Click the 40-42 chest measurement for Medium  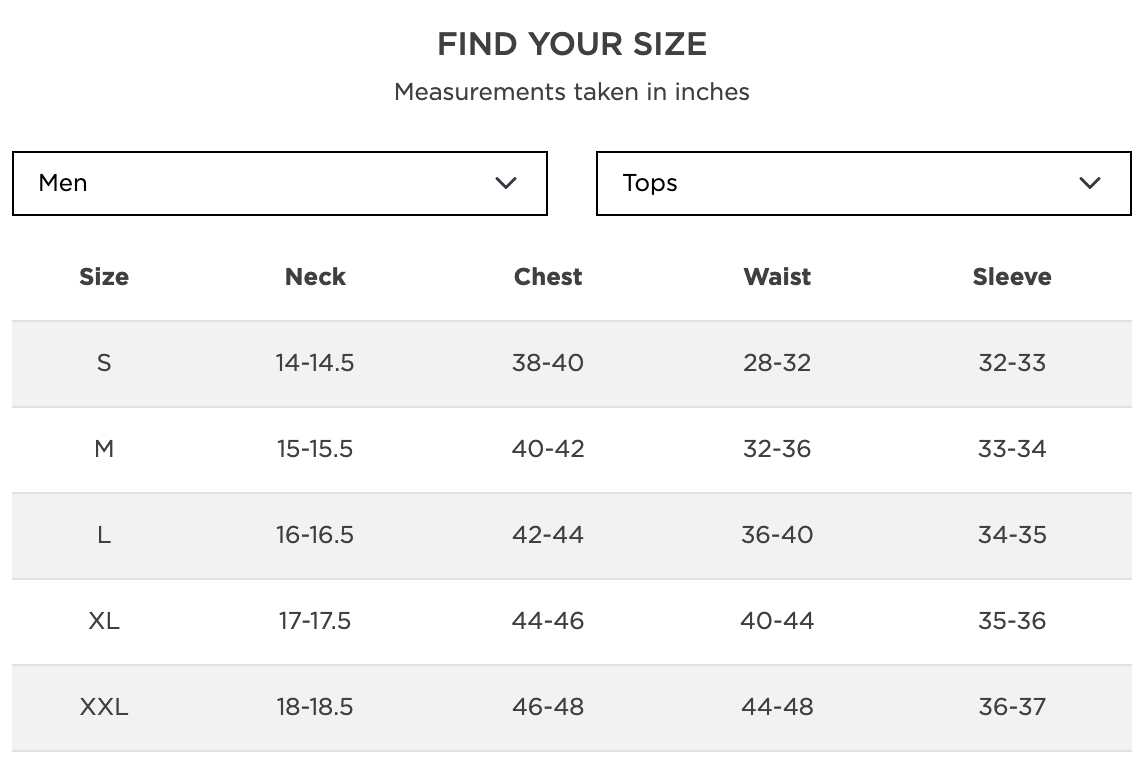[548, 449]
